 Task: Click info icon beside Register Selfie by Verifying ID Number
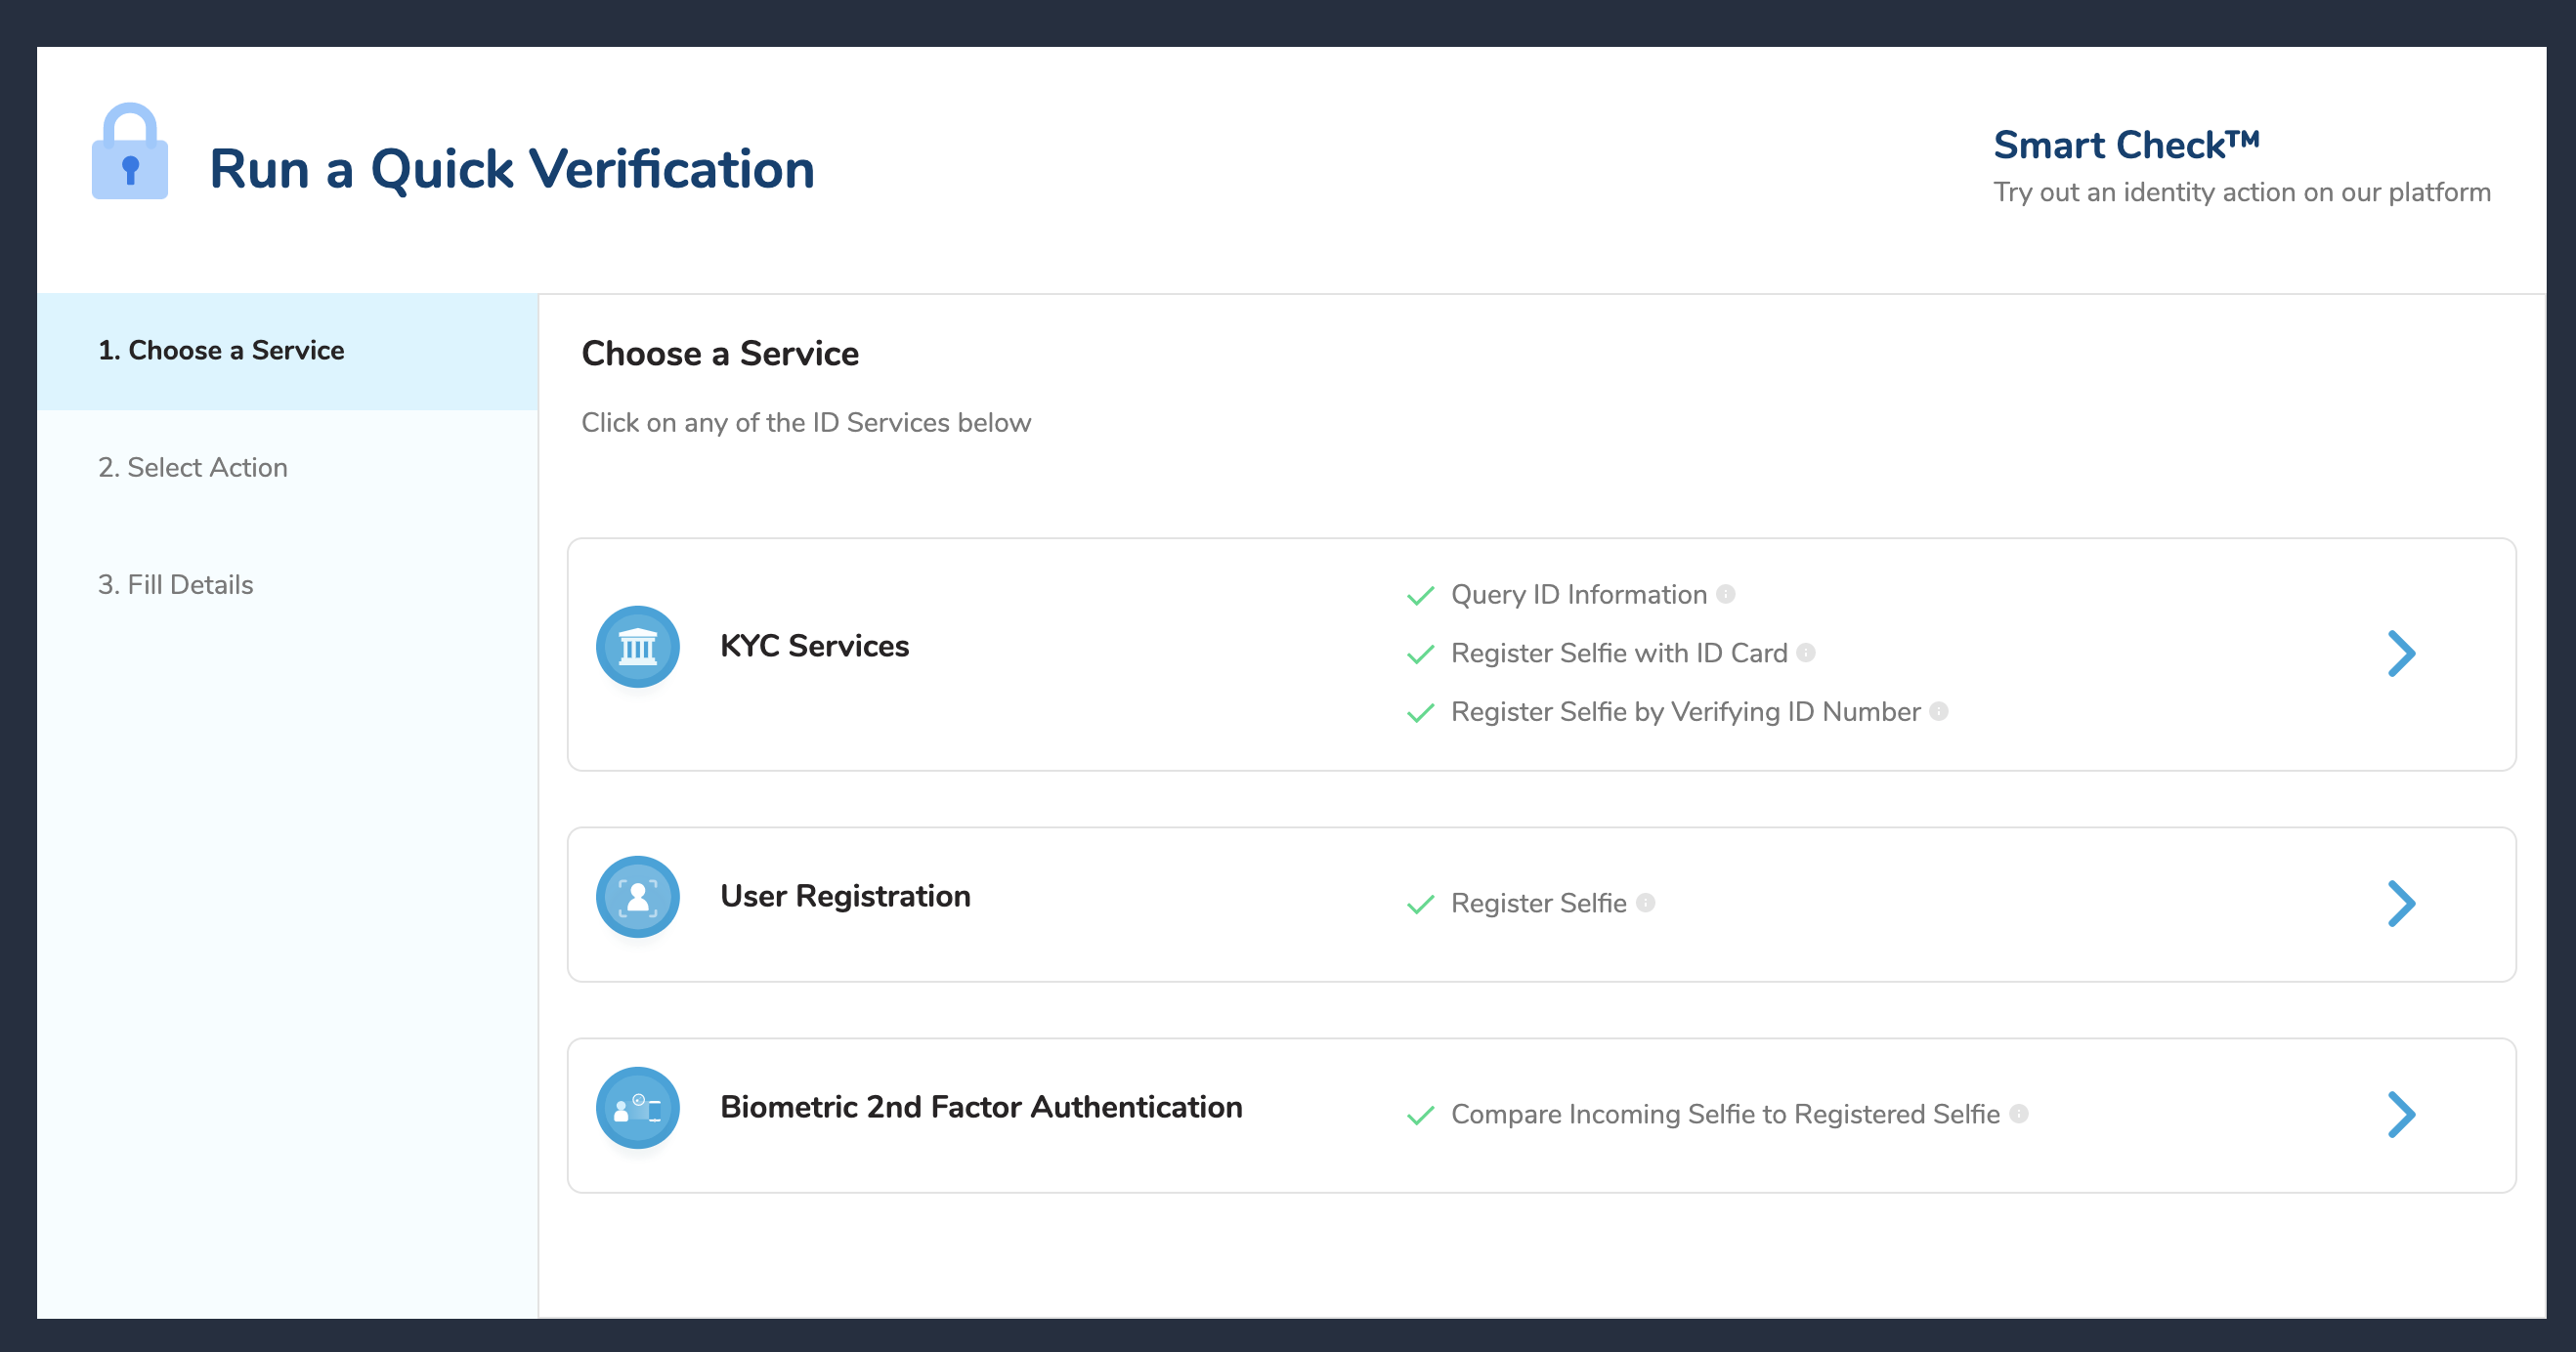tap(1938, 711)
